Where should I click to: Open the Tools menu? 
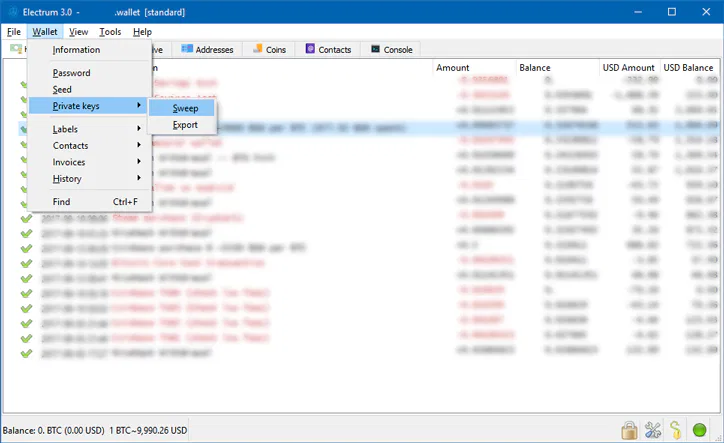pos(110,32)
